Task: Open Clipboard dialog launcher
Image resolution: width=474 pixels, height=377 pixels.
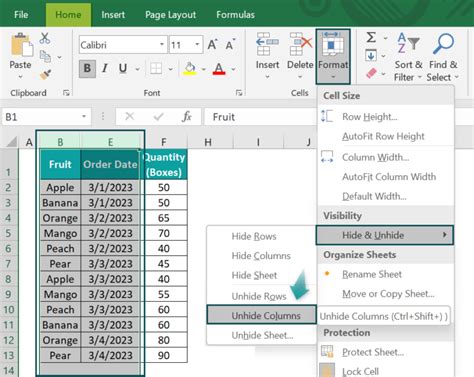Action: pos(66,93)
